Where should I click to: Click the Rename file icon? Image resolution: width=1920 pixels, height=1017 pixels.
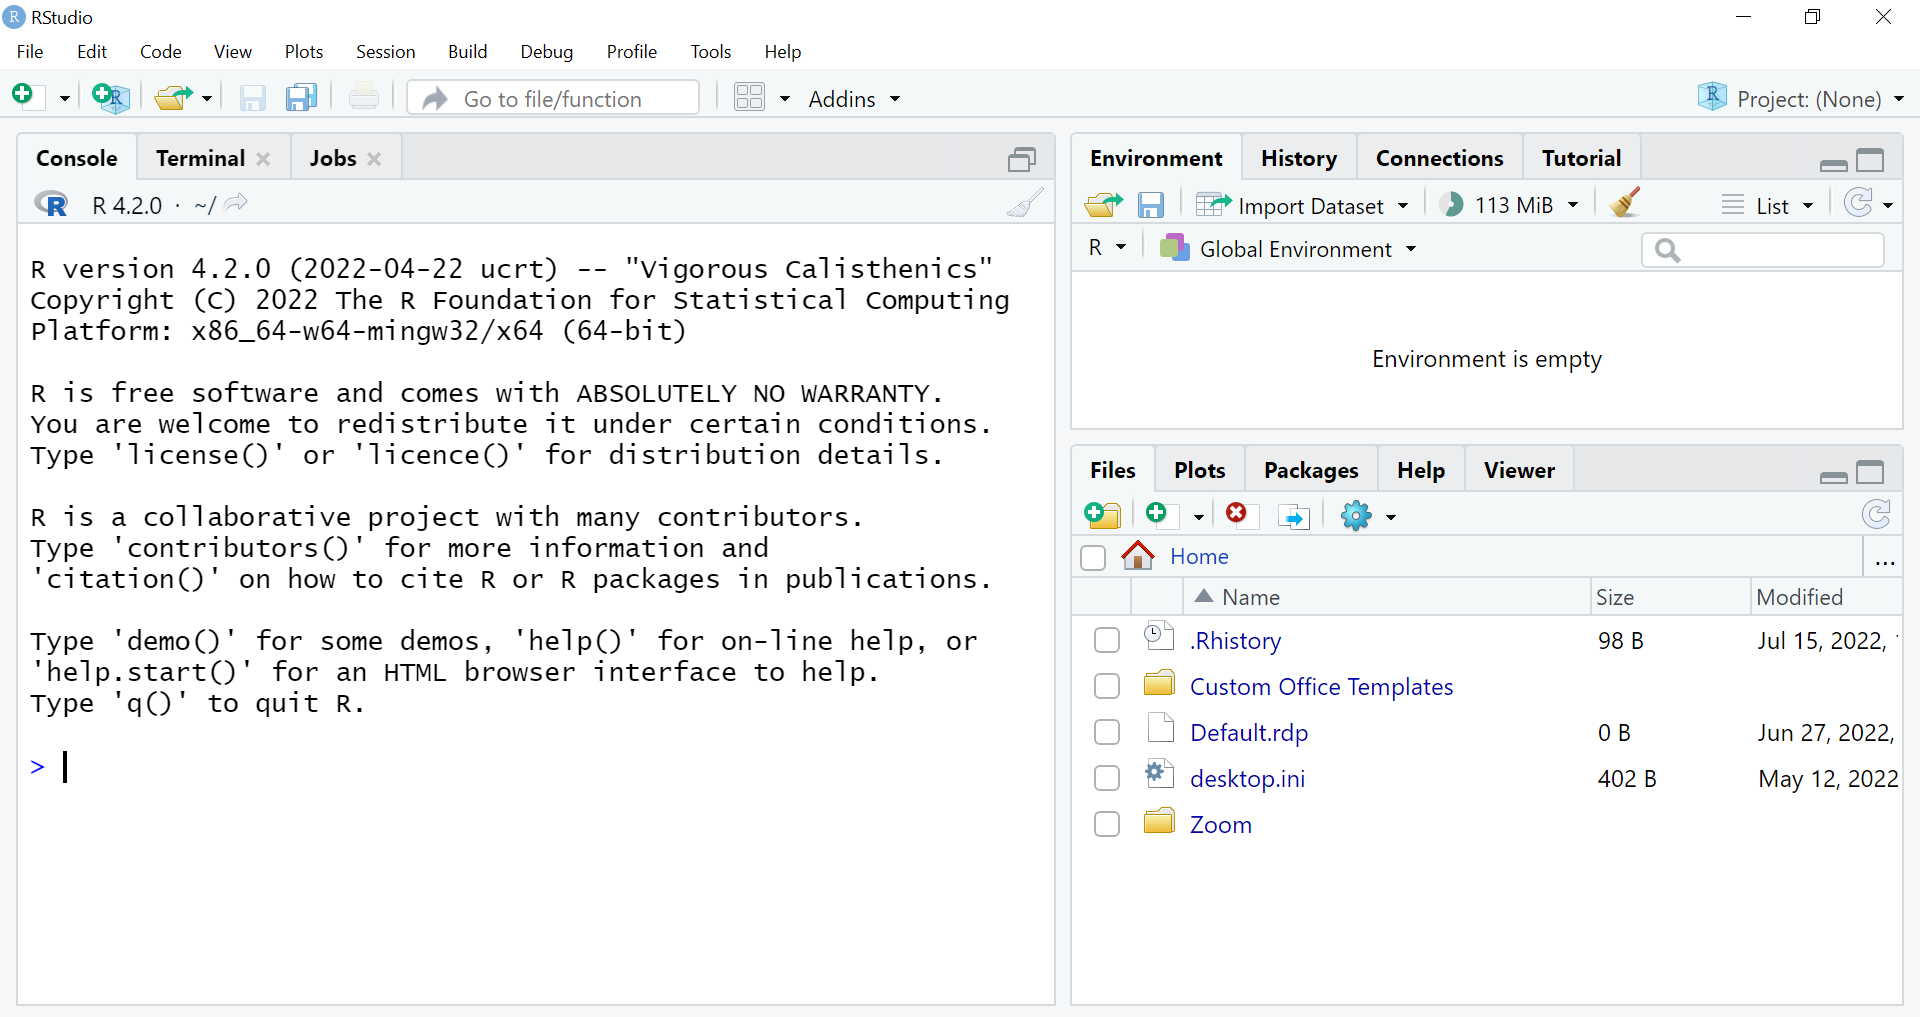pos(1294,516)
